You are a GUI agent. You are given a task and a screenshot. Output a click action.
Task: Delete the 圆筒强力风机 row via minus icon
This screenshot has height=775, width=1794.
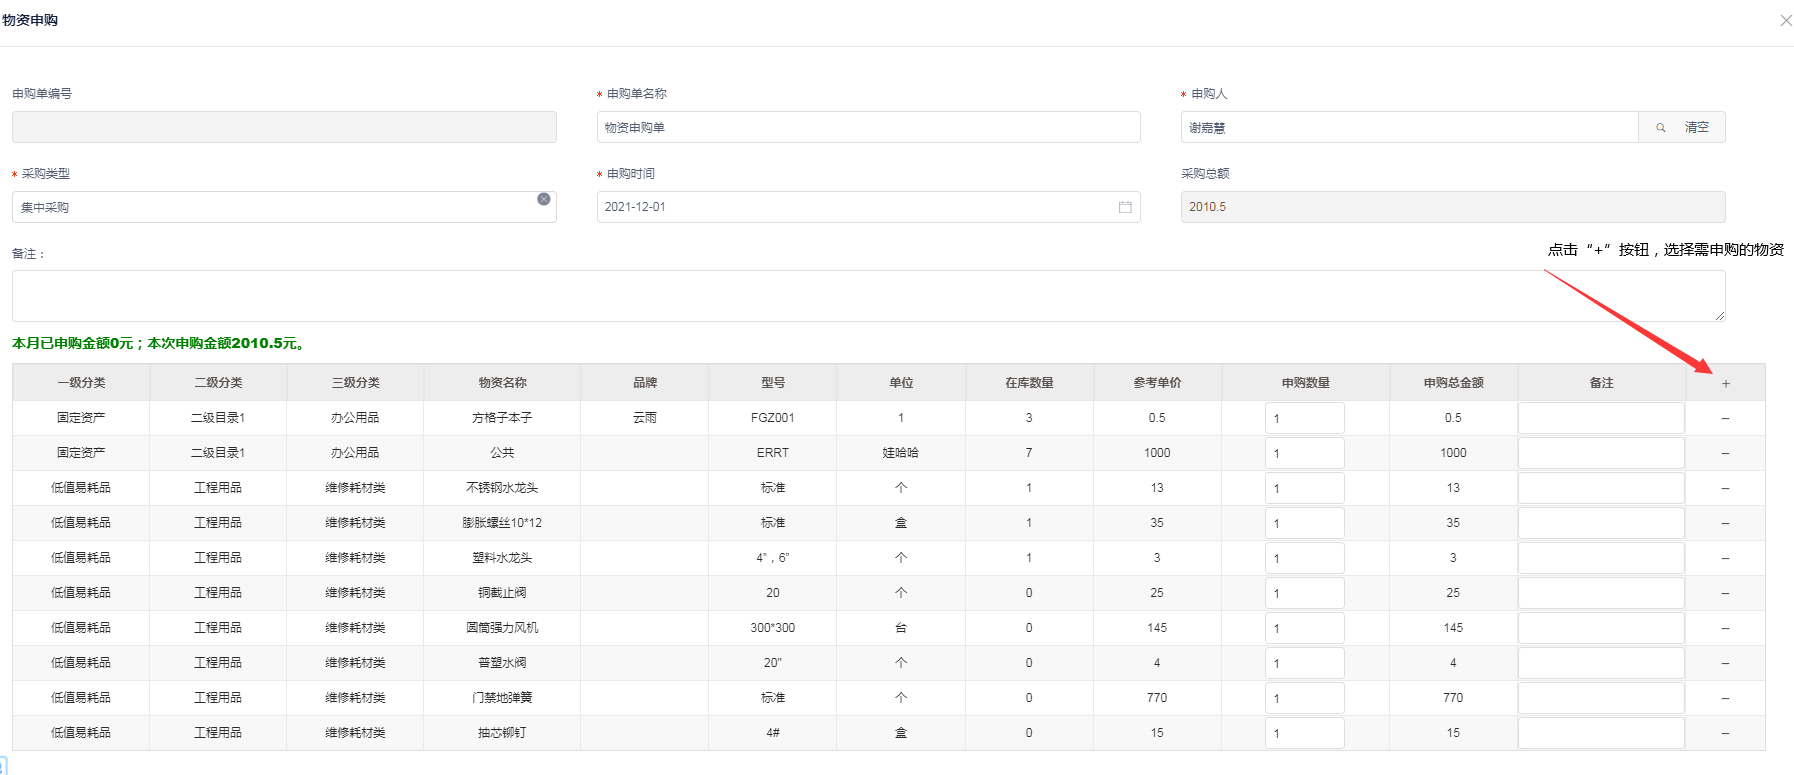[x=1725, y=628]
